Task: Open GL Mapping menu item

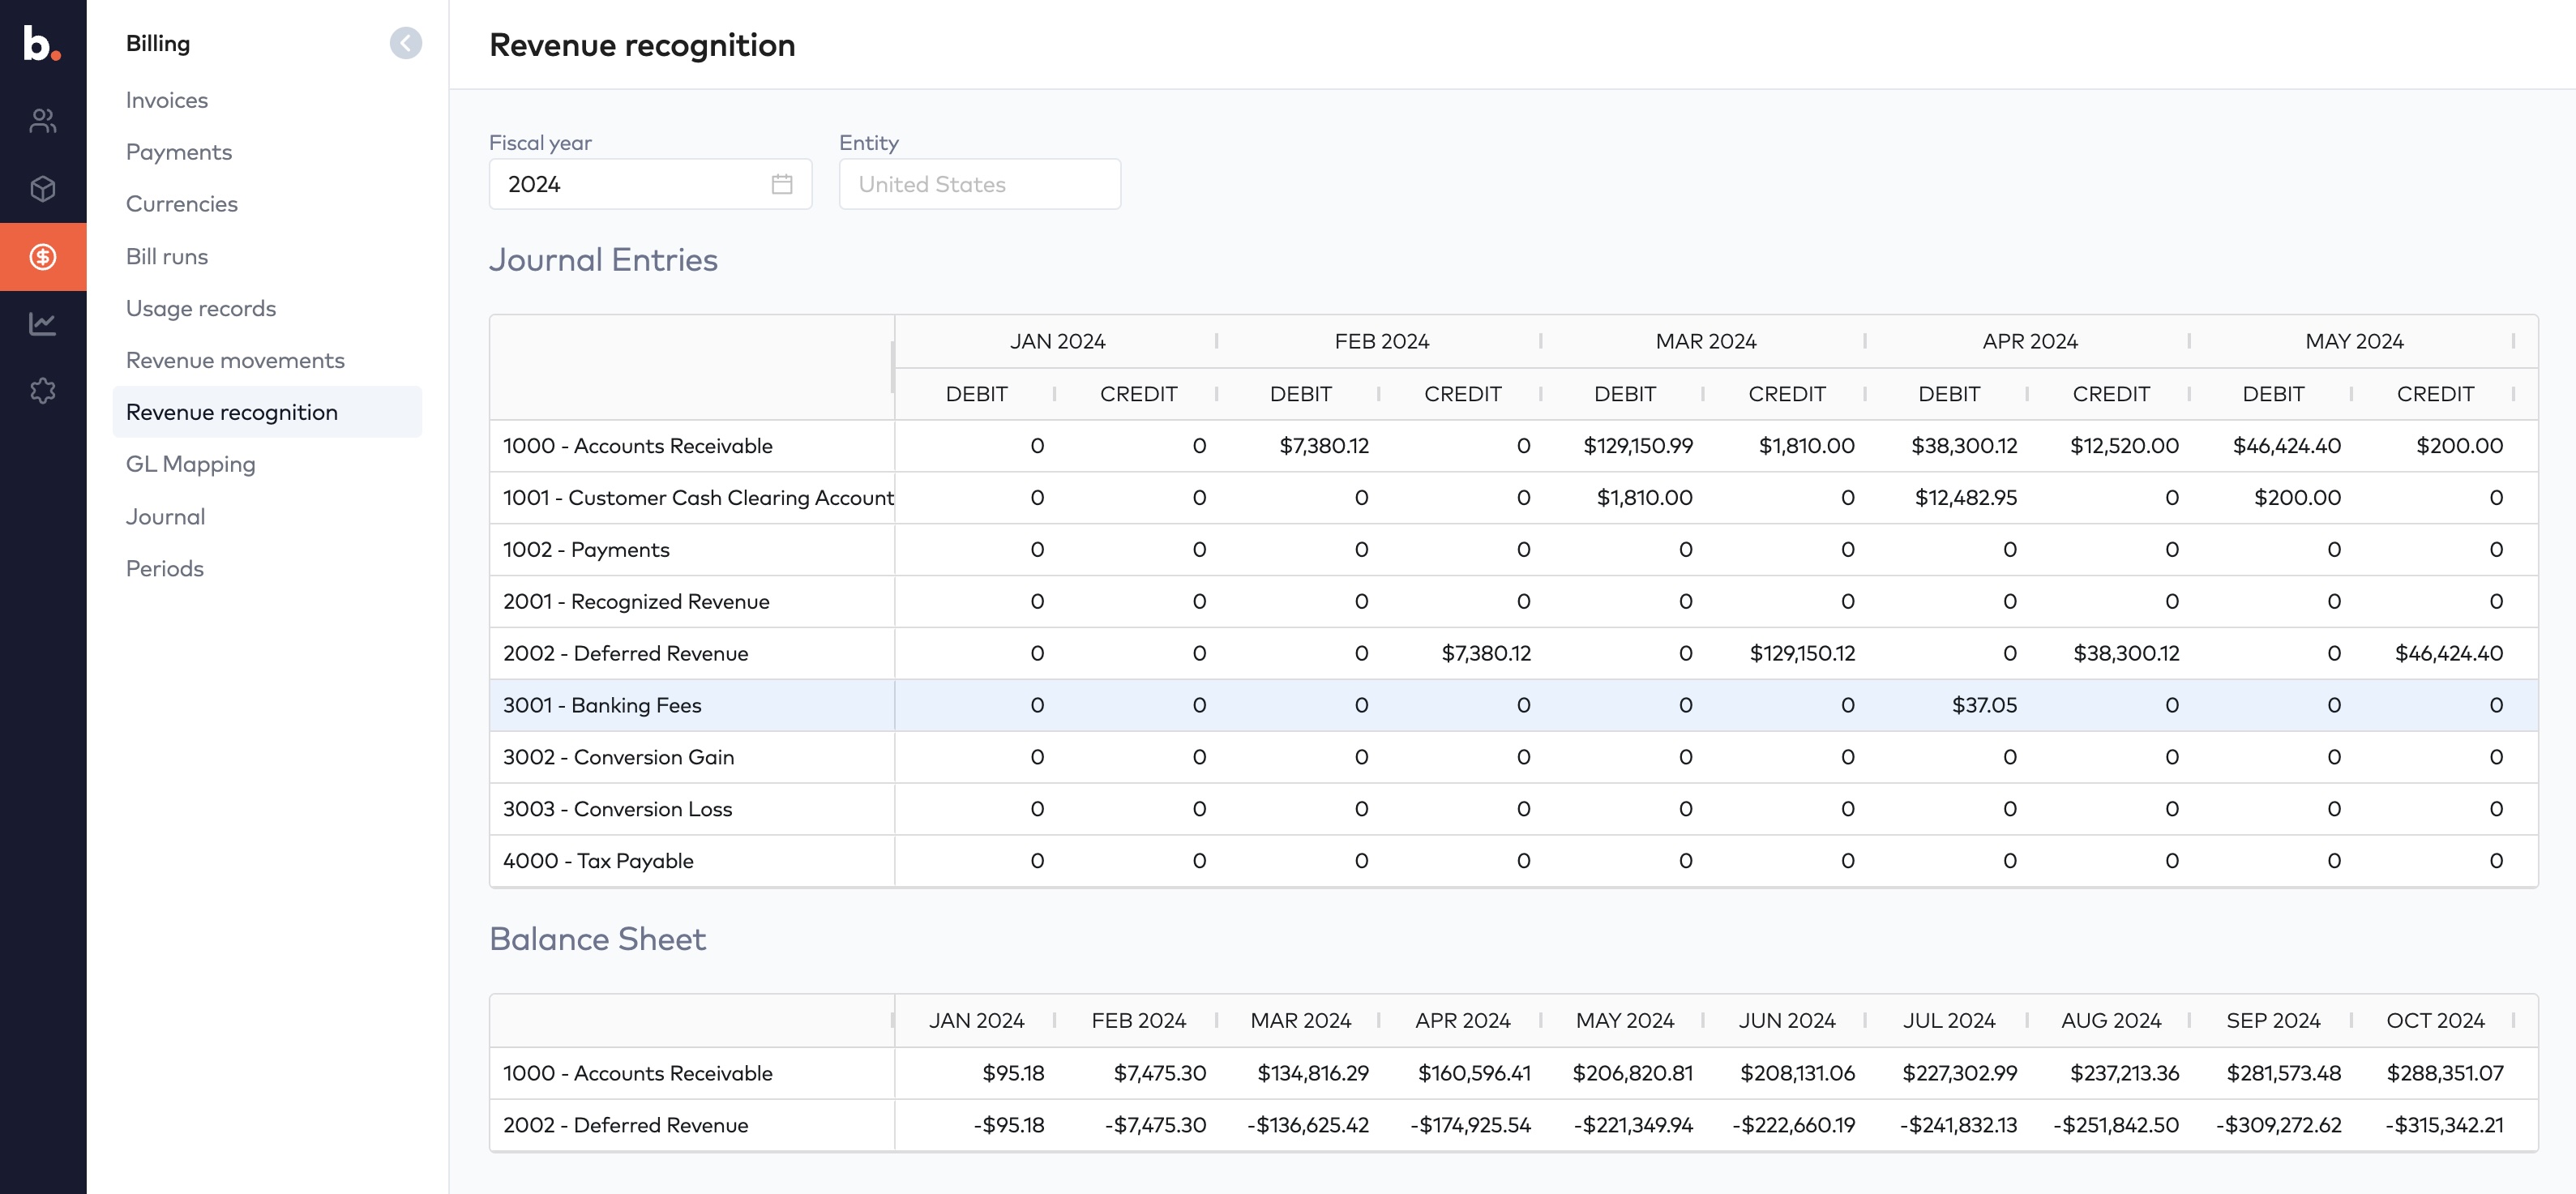Action: 191,464
